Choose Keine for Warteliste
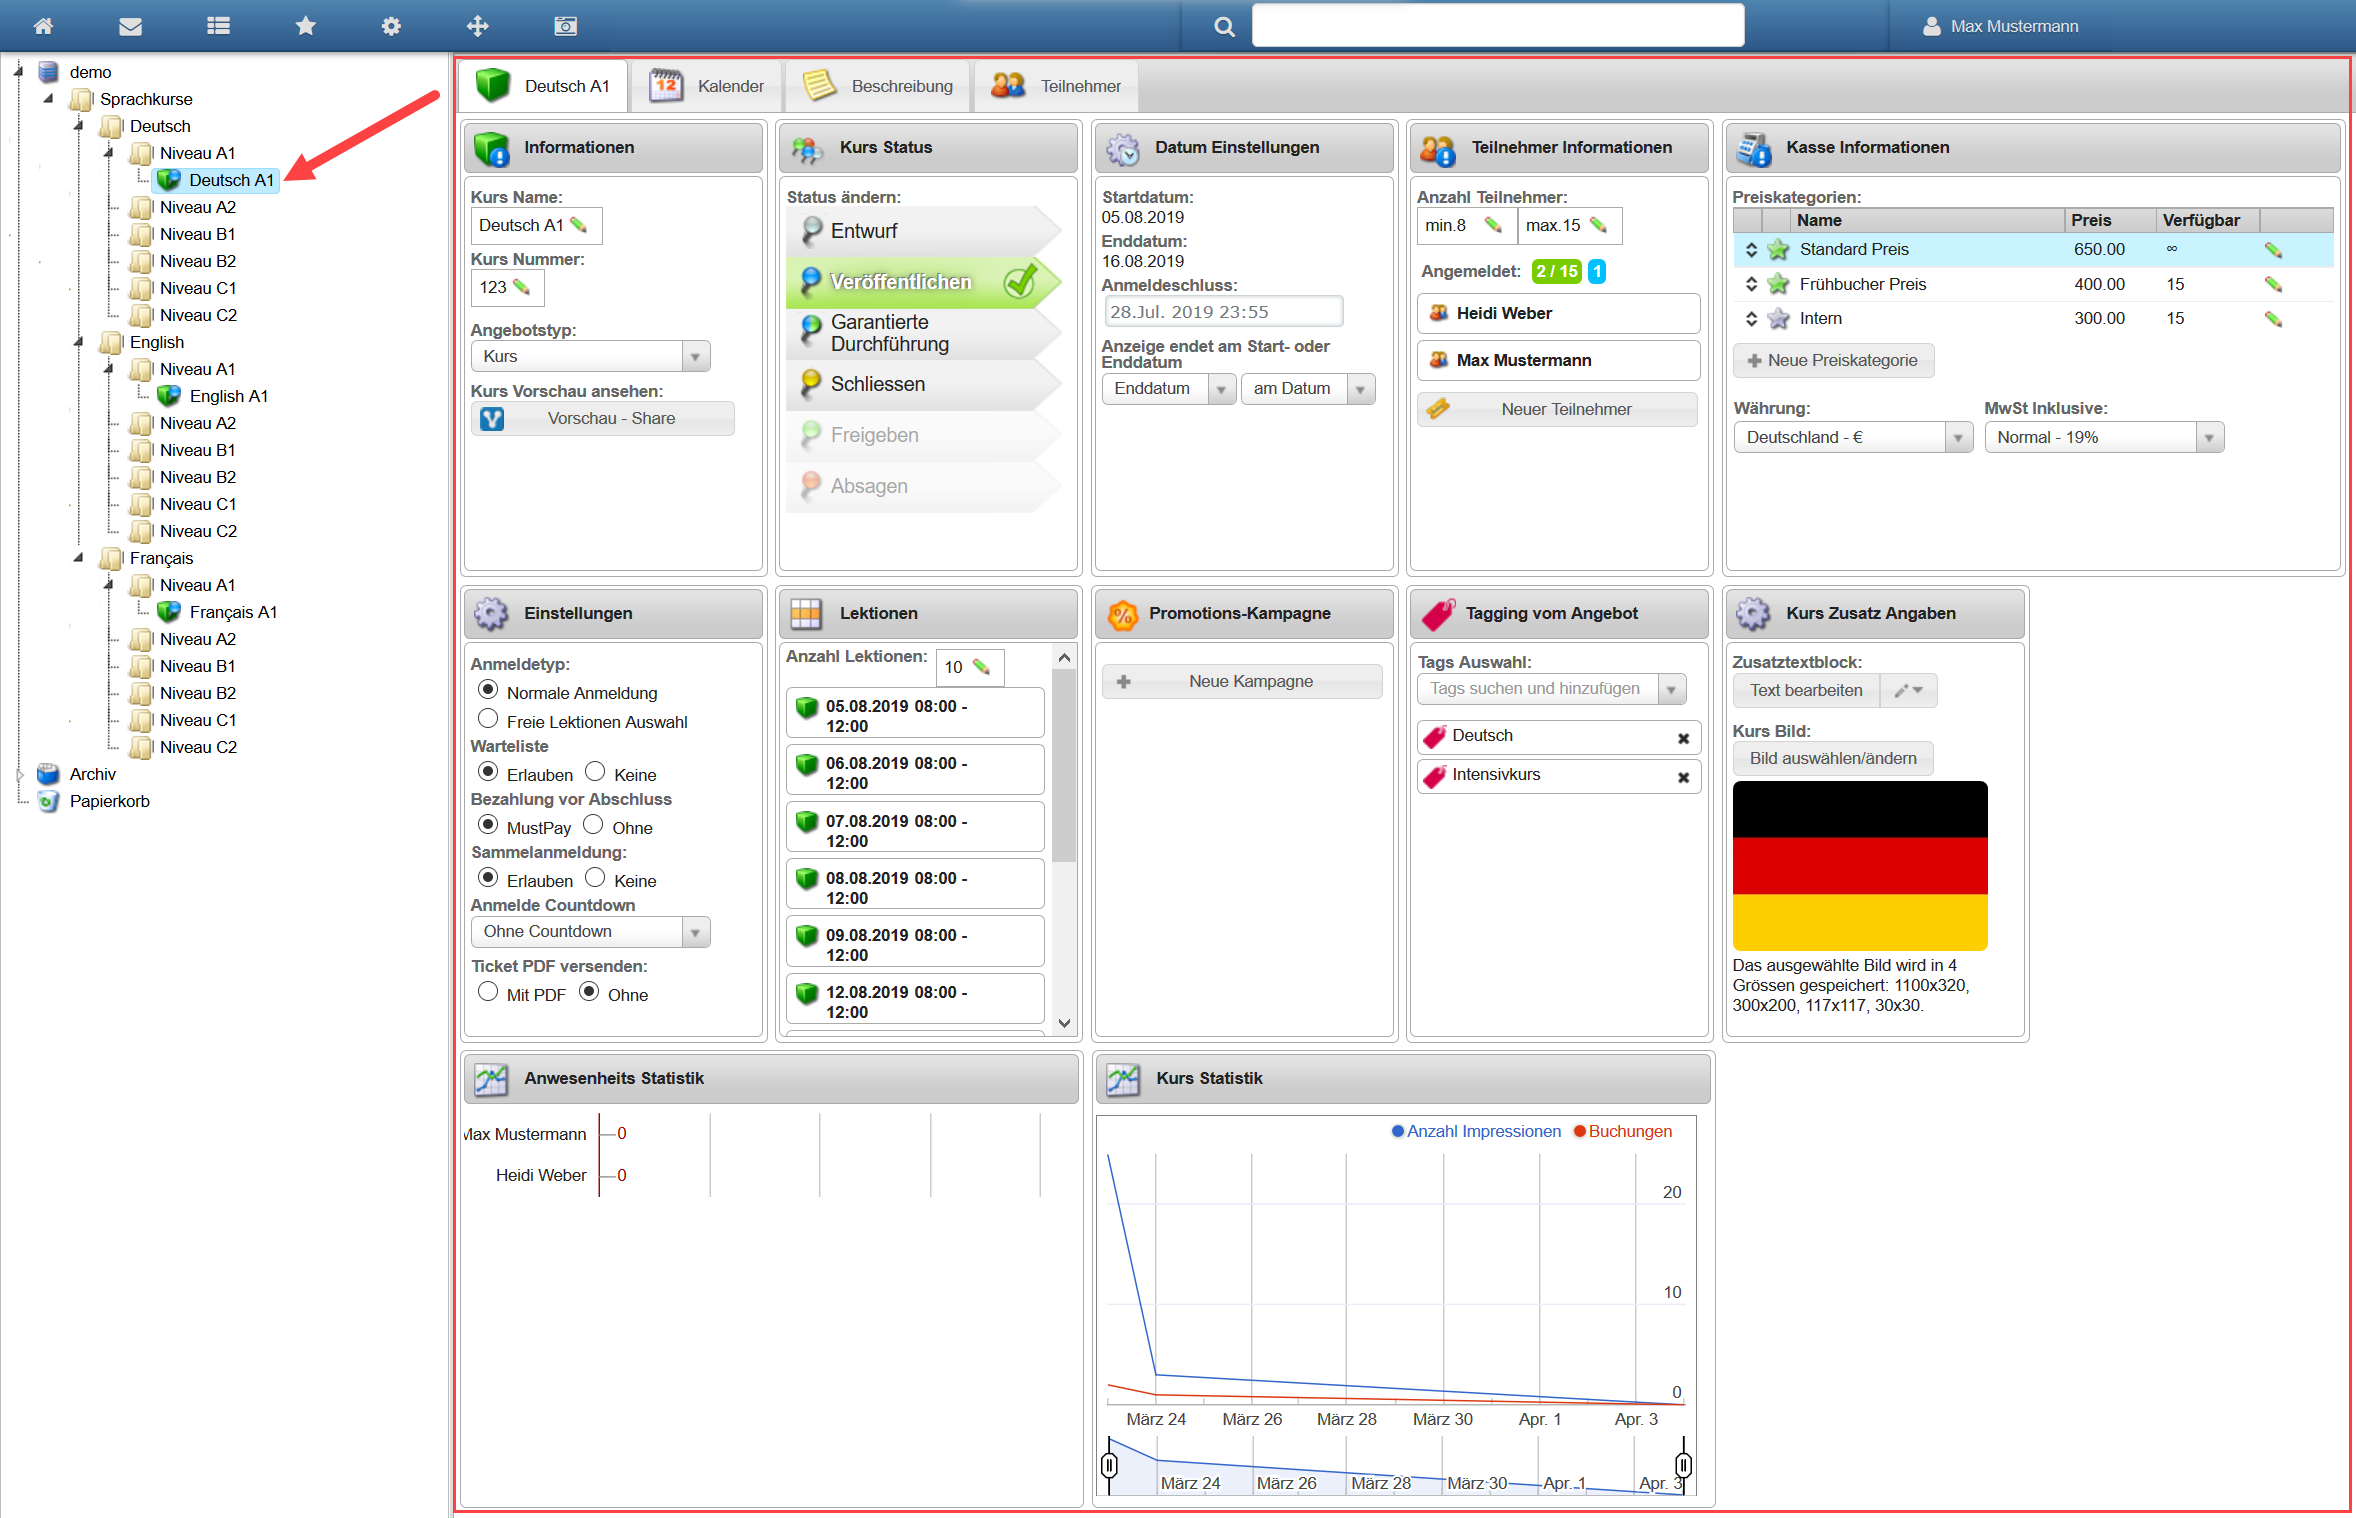 point(595,772)
